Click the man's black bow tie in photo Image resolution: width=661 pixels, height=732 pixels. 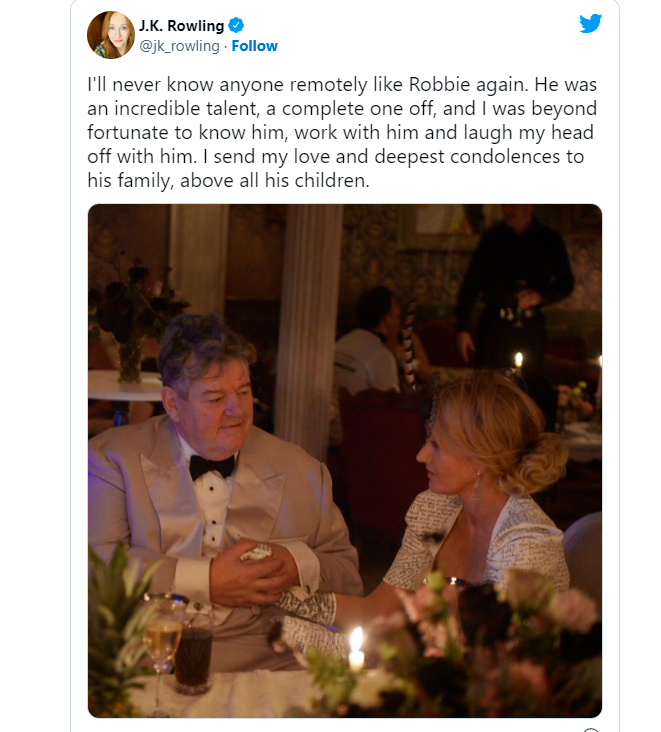point(212,465)
